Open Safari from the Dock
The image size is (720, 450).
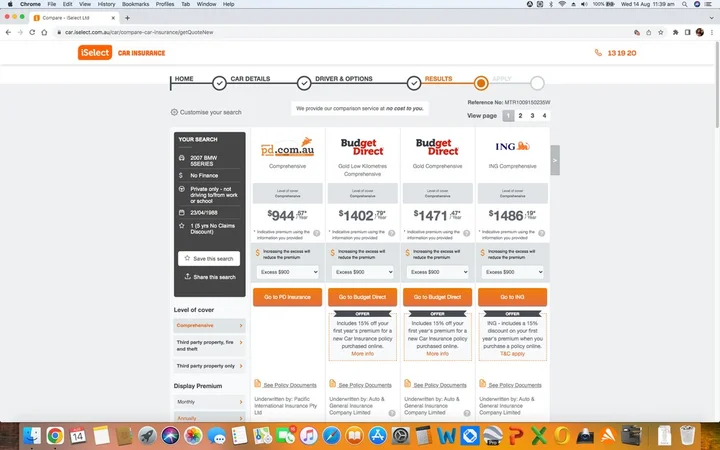[332, 435]
